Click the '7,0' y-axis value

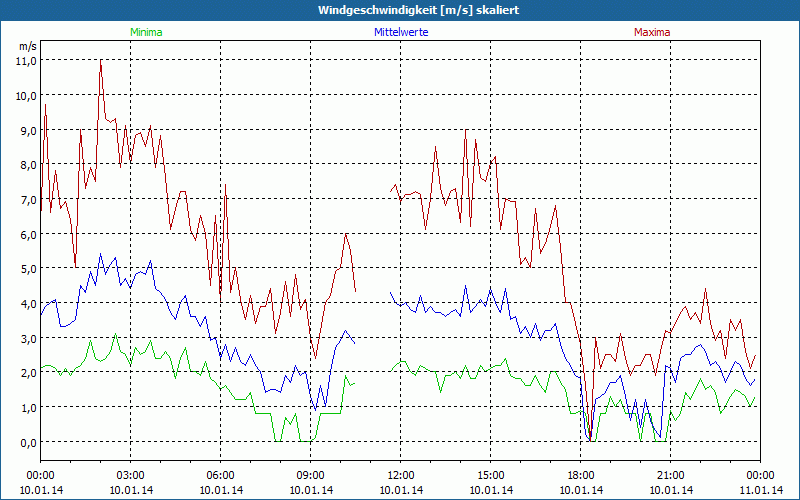pyautogui.click(x=29, y=200)
